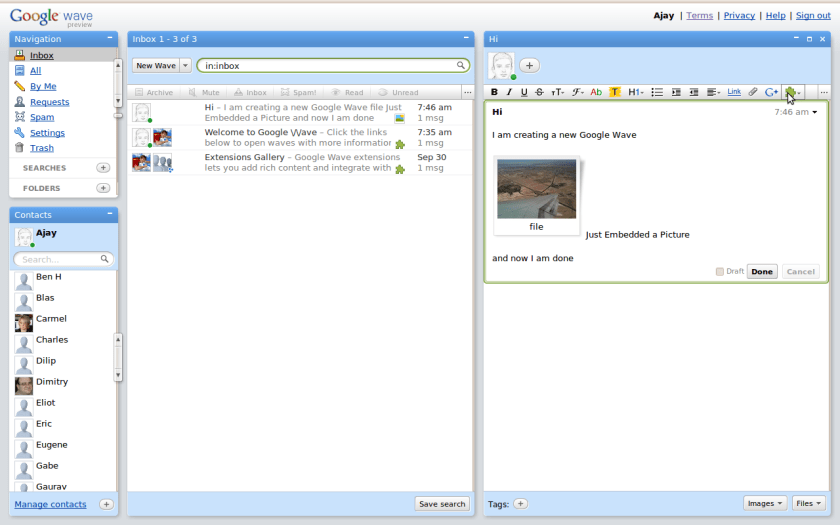The height and width of the screenshot is (525, 840).
Task: Open the 7:46 am message dropdown arrow
Action: 815,112
